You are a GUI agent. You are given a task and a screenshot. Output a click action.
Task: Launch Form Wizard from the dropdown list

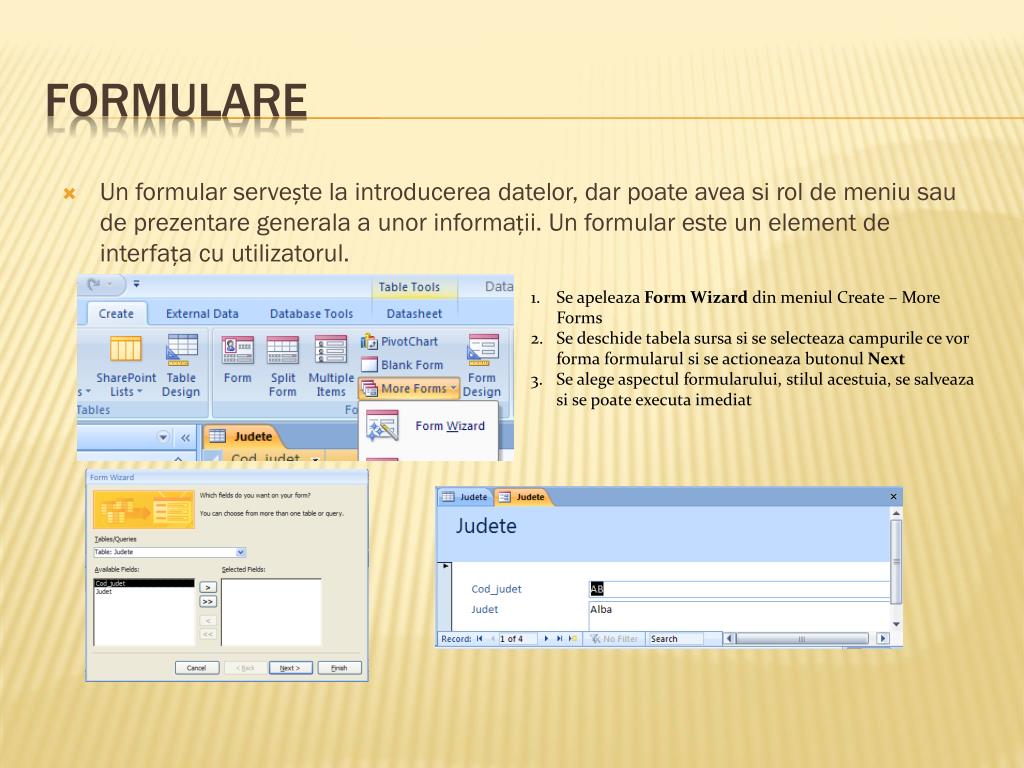(x=426, y=426)
